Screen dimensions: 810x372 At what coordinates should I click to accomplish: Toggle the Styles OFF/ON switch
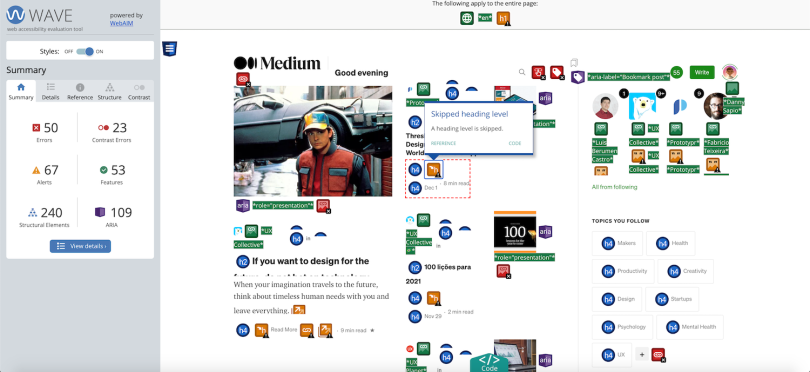point(85,51)
